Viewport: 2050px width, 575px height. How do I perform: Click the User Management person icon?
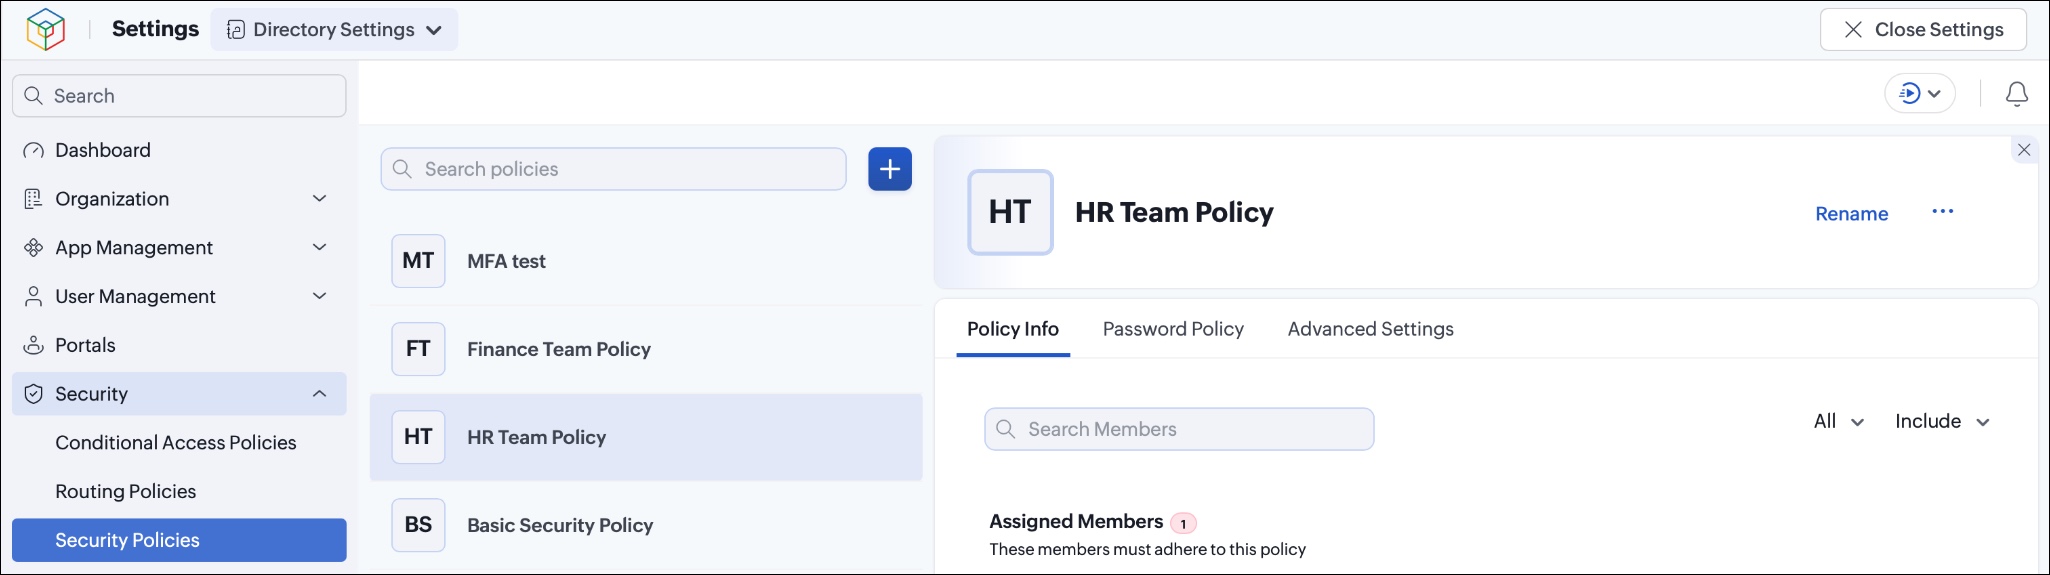(x=33, y=297)
